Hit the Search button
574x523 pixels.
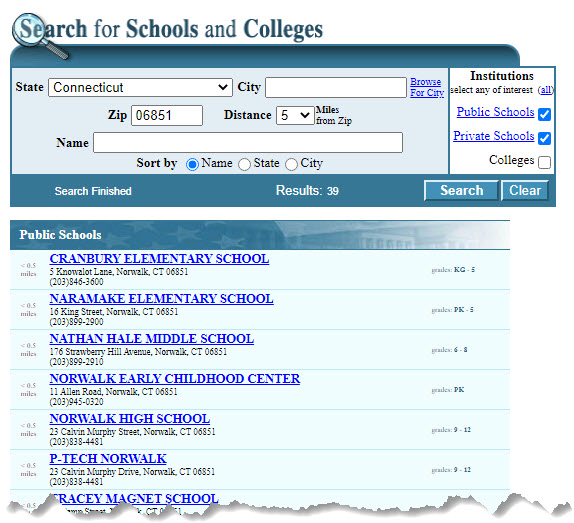coord(461,190)
